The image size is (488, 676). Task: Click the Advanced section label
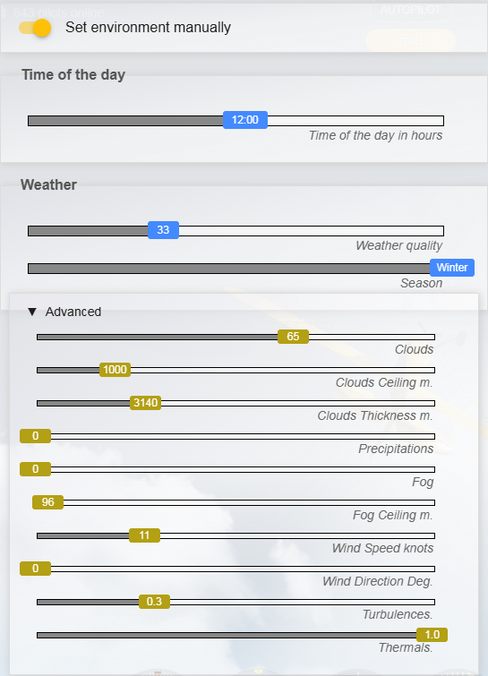73,312
